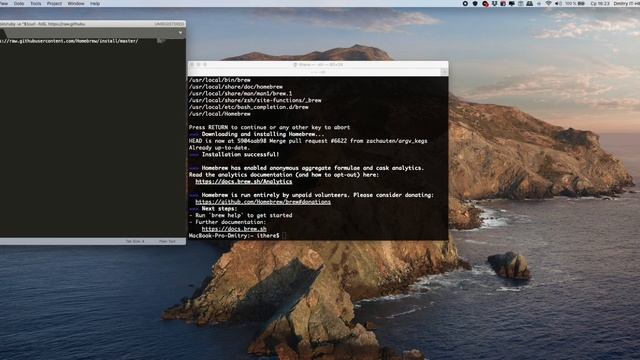Open the volume control icon
Screen dimensions: 640x360
[x=558, y=3]
